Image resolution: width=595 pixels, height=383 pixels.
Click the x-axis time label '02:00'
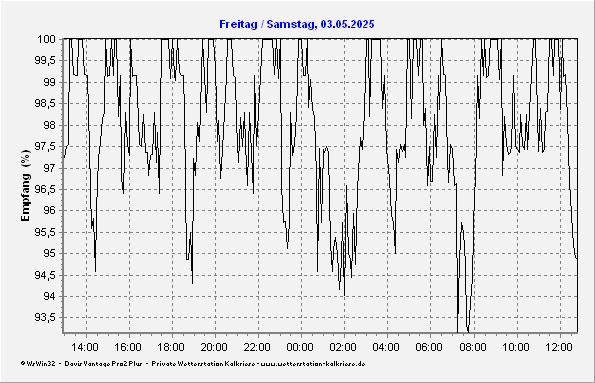343,347
